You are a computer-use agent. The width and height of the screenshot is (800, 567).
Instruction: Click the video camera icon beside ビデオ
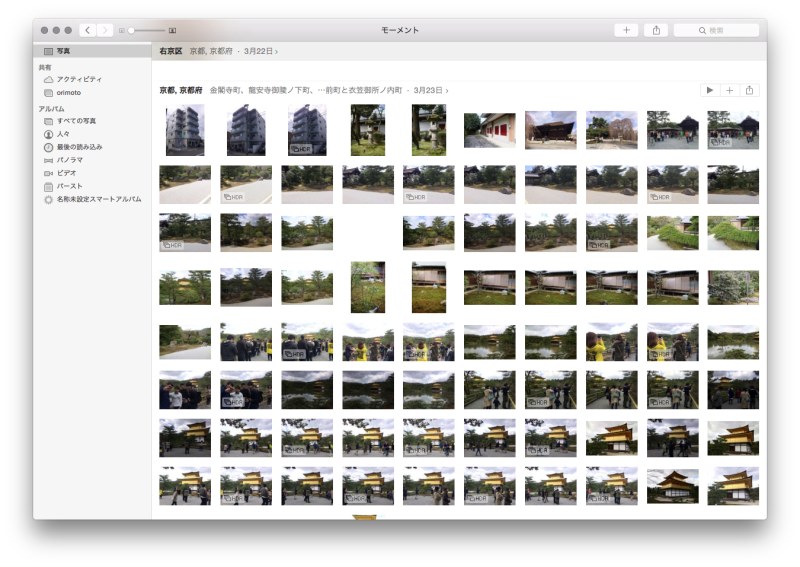48,174
